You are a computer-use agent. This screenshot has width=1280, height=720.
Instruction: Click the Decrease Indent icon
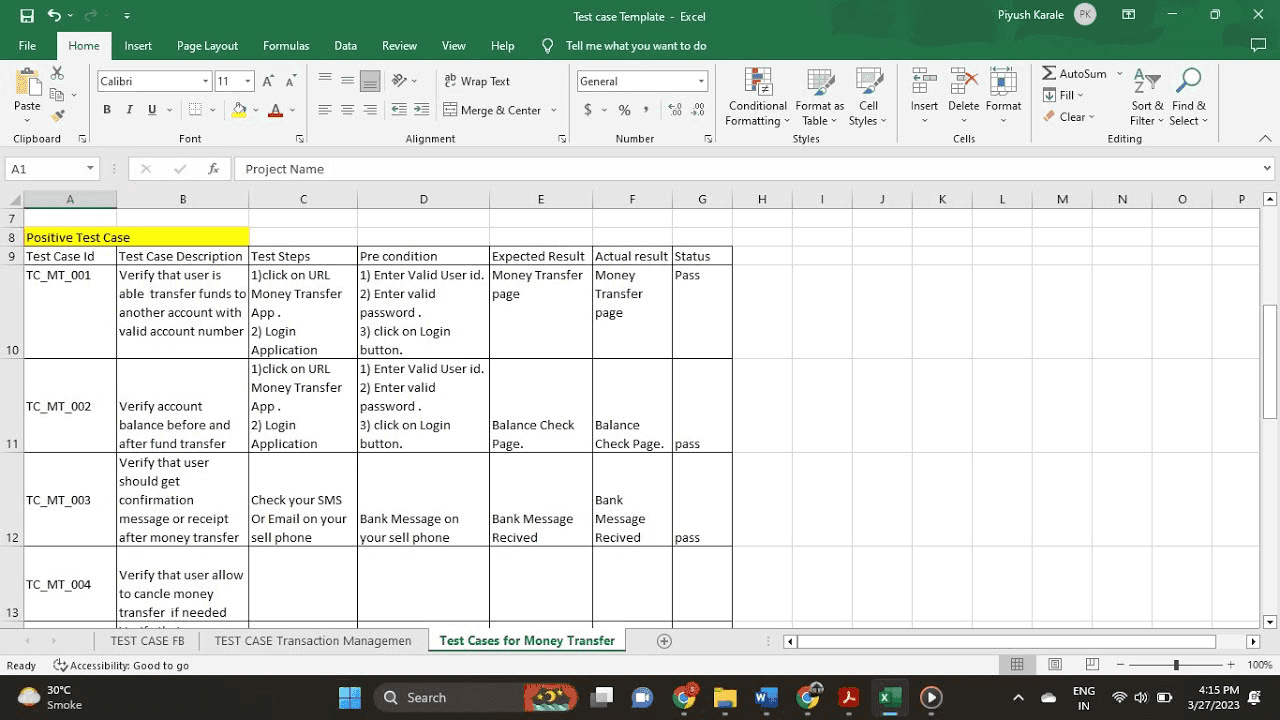click(x=399, y=110)
